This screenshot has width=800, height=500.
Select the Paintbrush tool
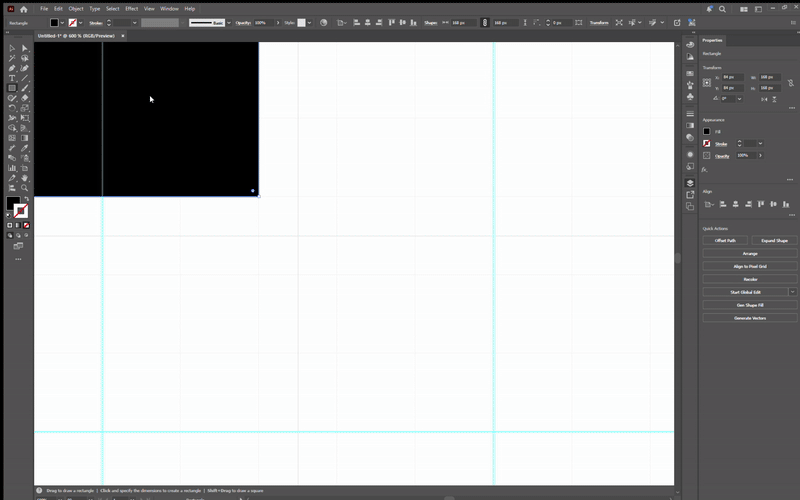(x=24, y=88)
